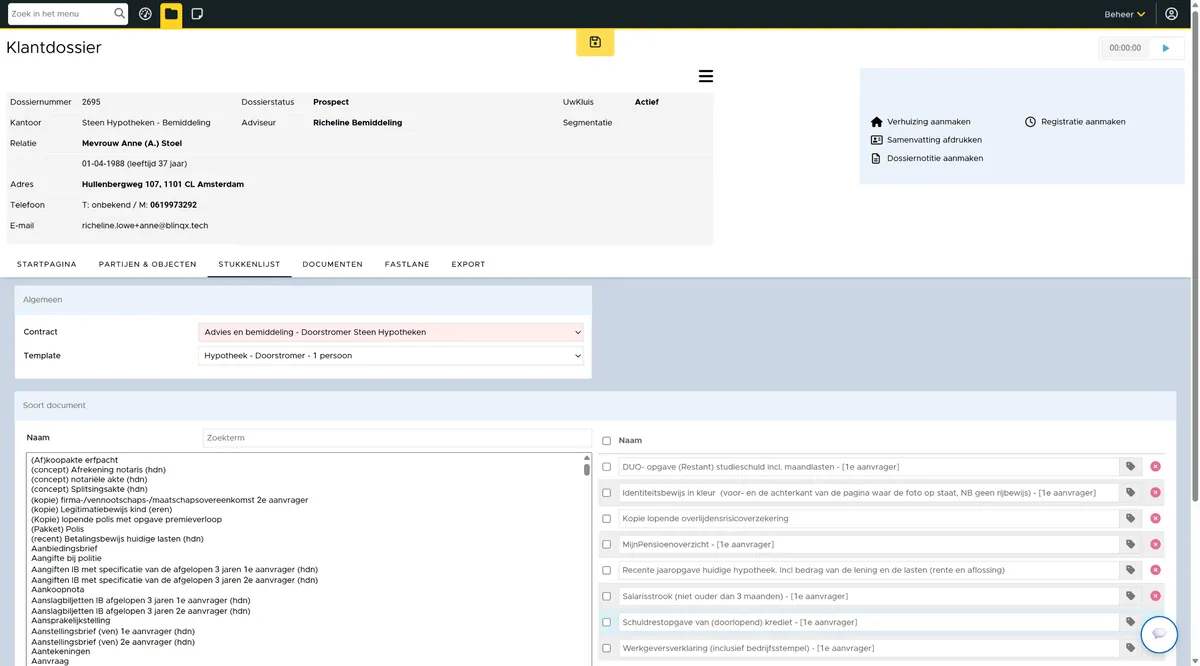Remove the Recente jaaropgave huidige hypotheek row
Viewport: 1200px width, 666px height.
click(x=1155, y=570)
